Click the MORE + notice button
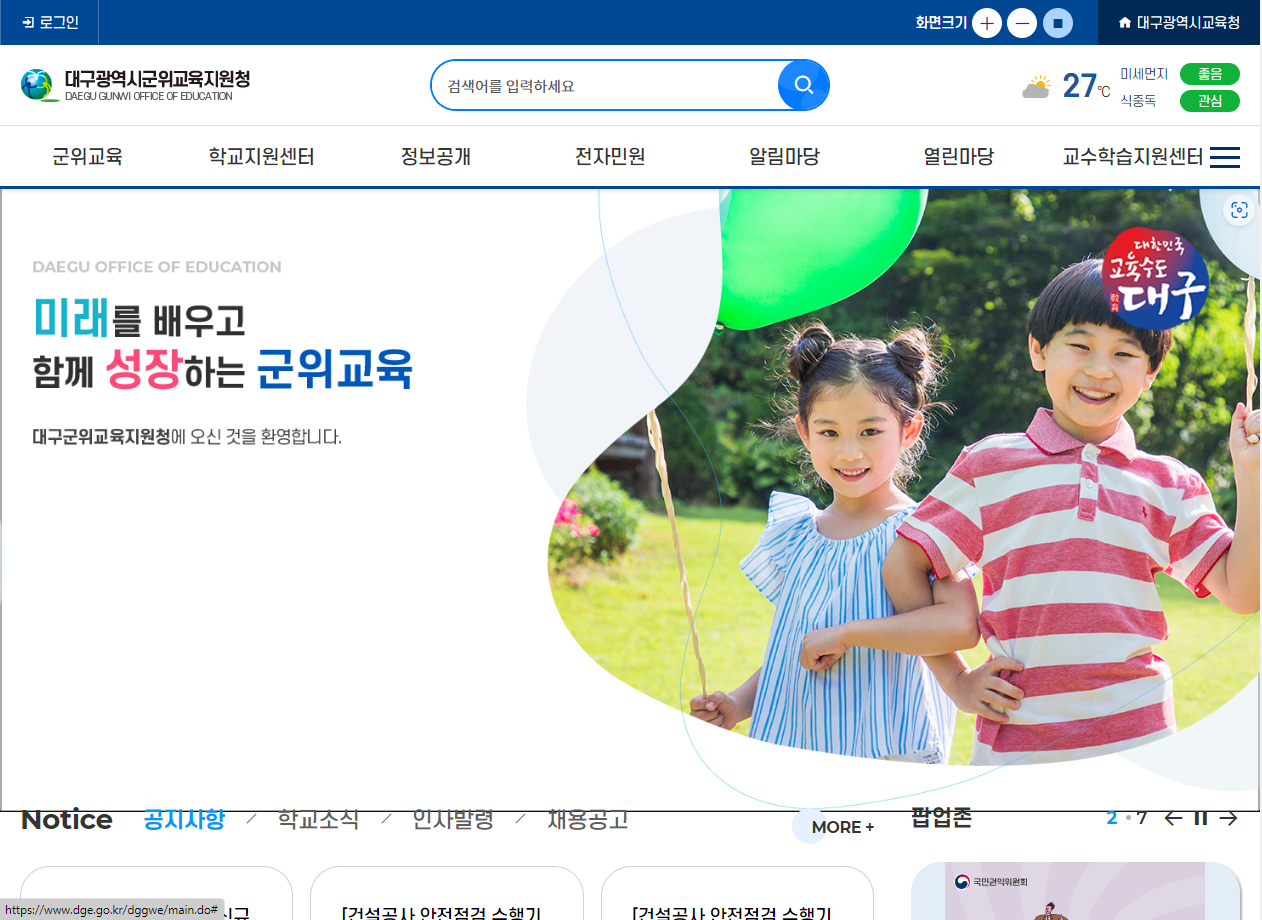The width and height of the screenshot is (1262, 920). [x=842, y=827]
